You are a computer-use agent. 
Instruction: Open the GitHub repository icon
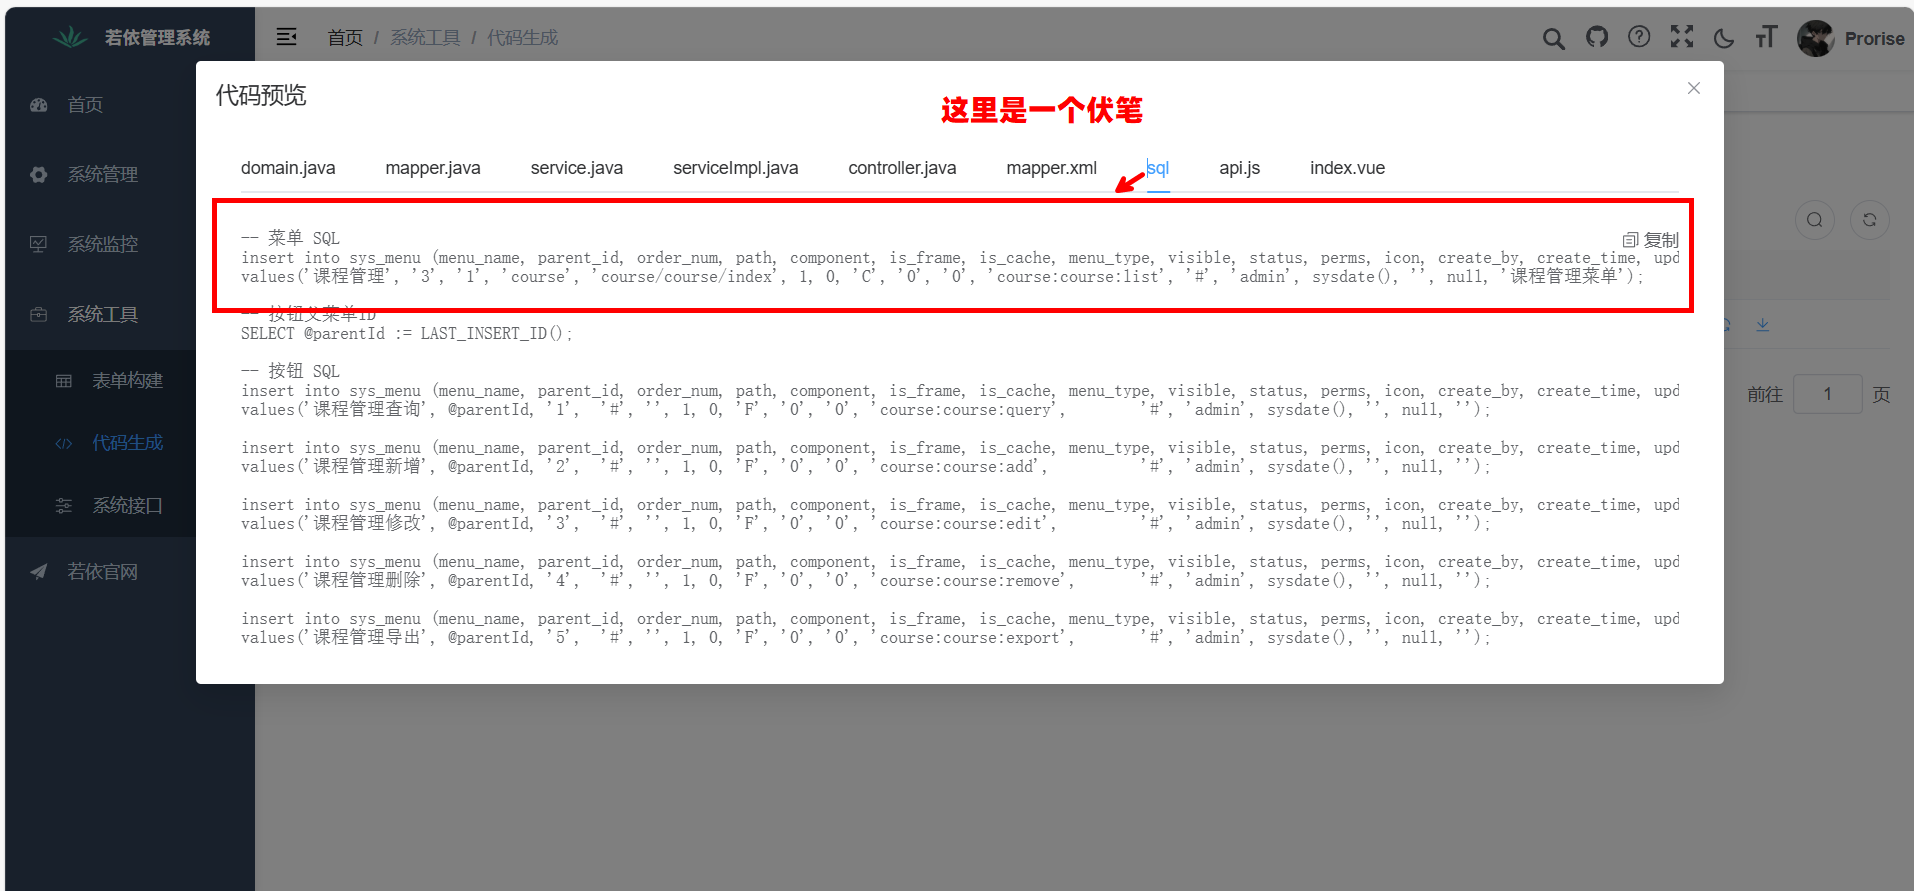1597,38
